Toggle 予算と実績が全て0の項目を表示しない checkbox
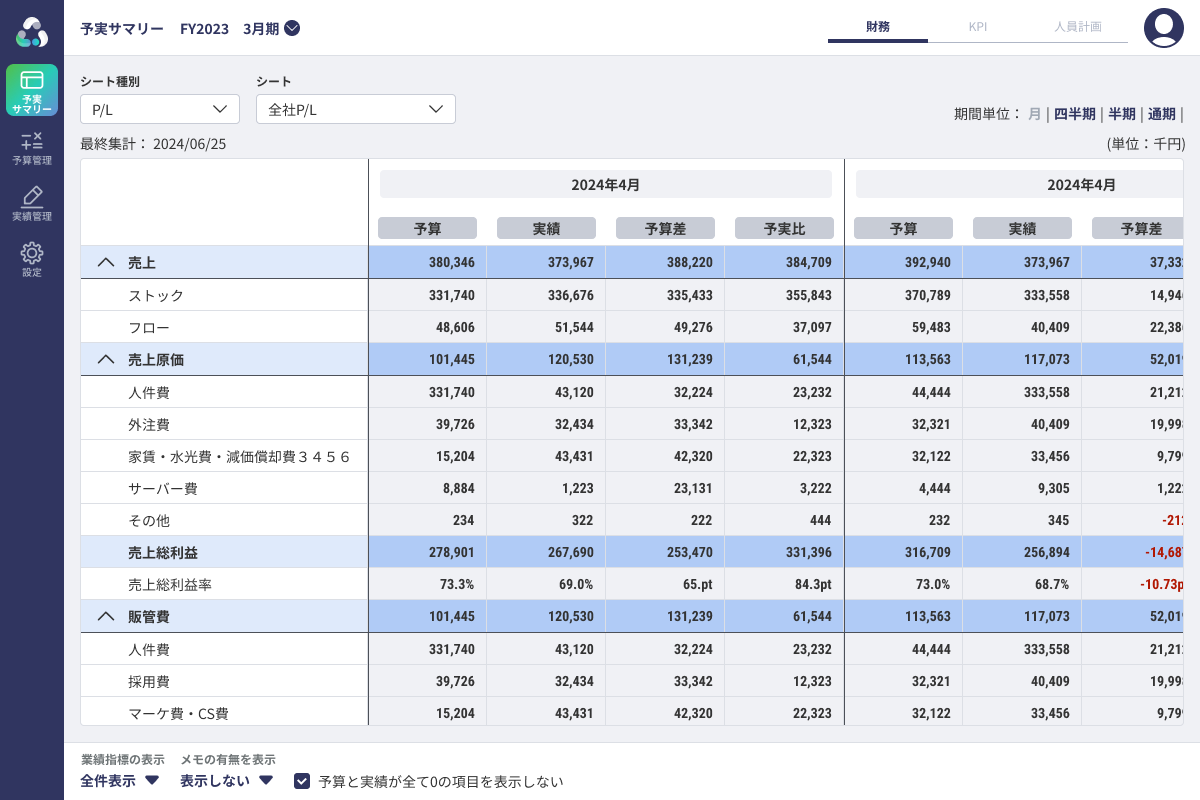This screenshot has height=800, width=1200. pos(301,781)
